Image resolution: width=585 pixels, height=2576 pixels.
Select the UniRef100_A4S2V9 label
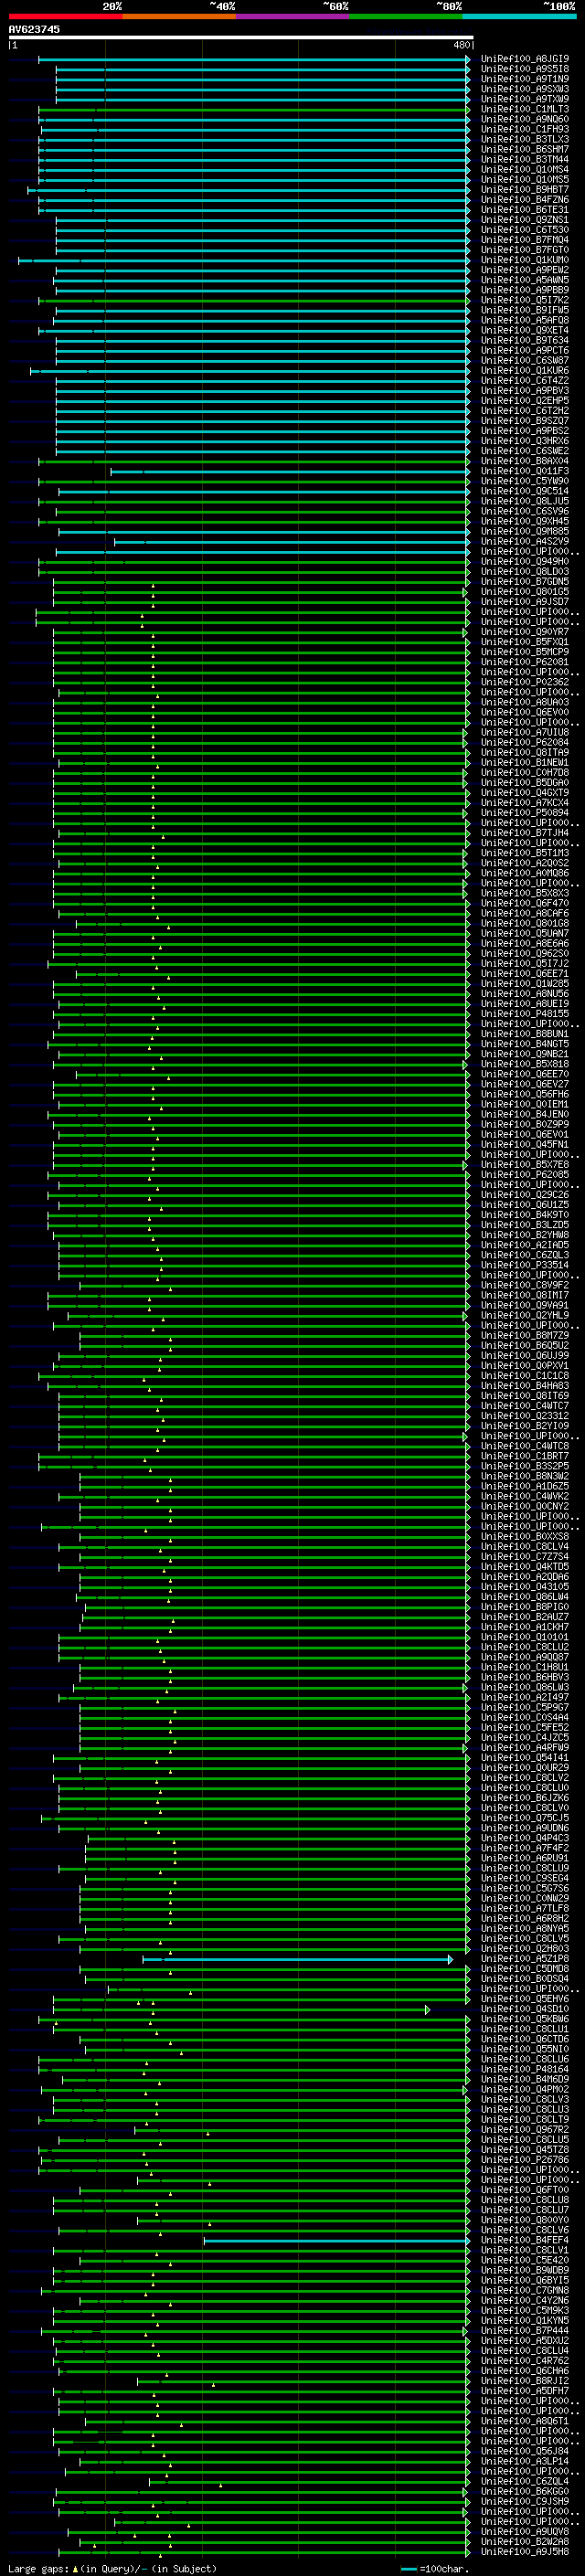click(525, 542)
